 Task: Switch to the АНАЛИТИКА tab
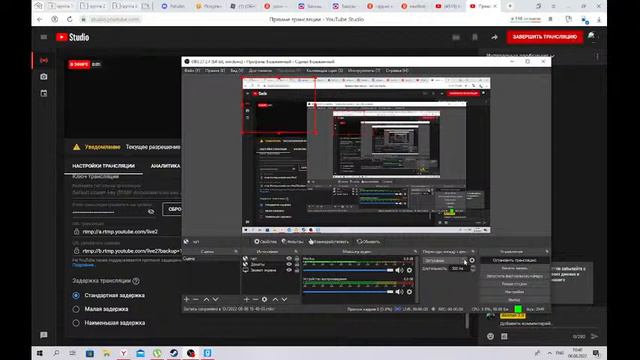click(x=165, y=166)
